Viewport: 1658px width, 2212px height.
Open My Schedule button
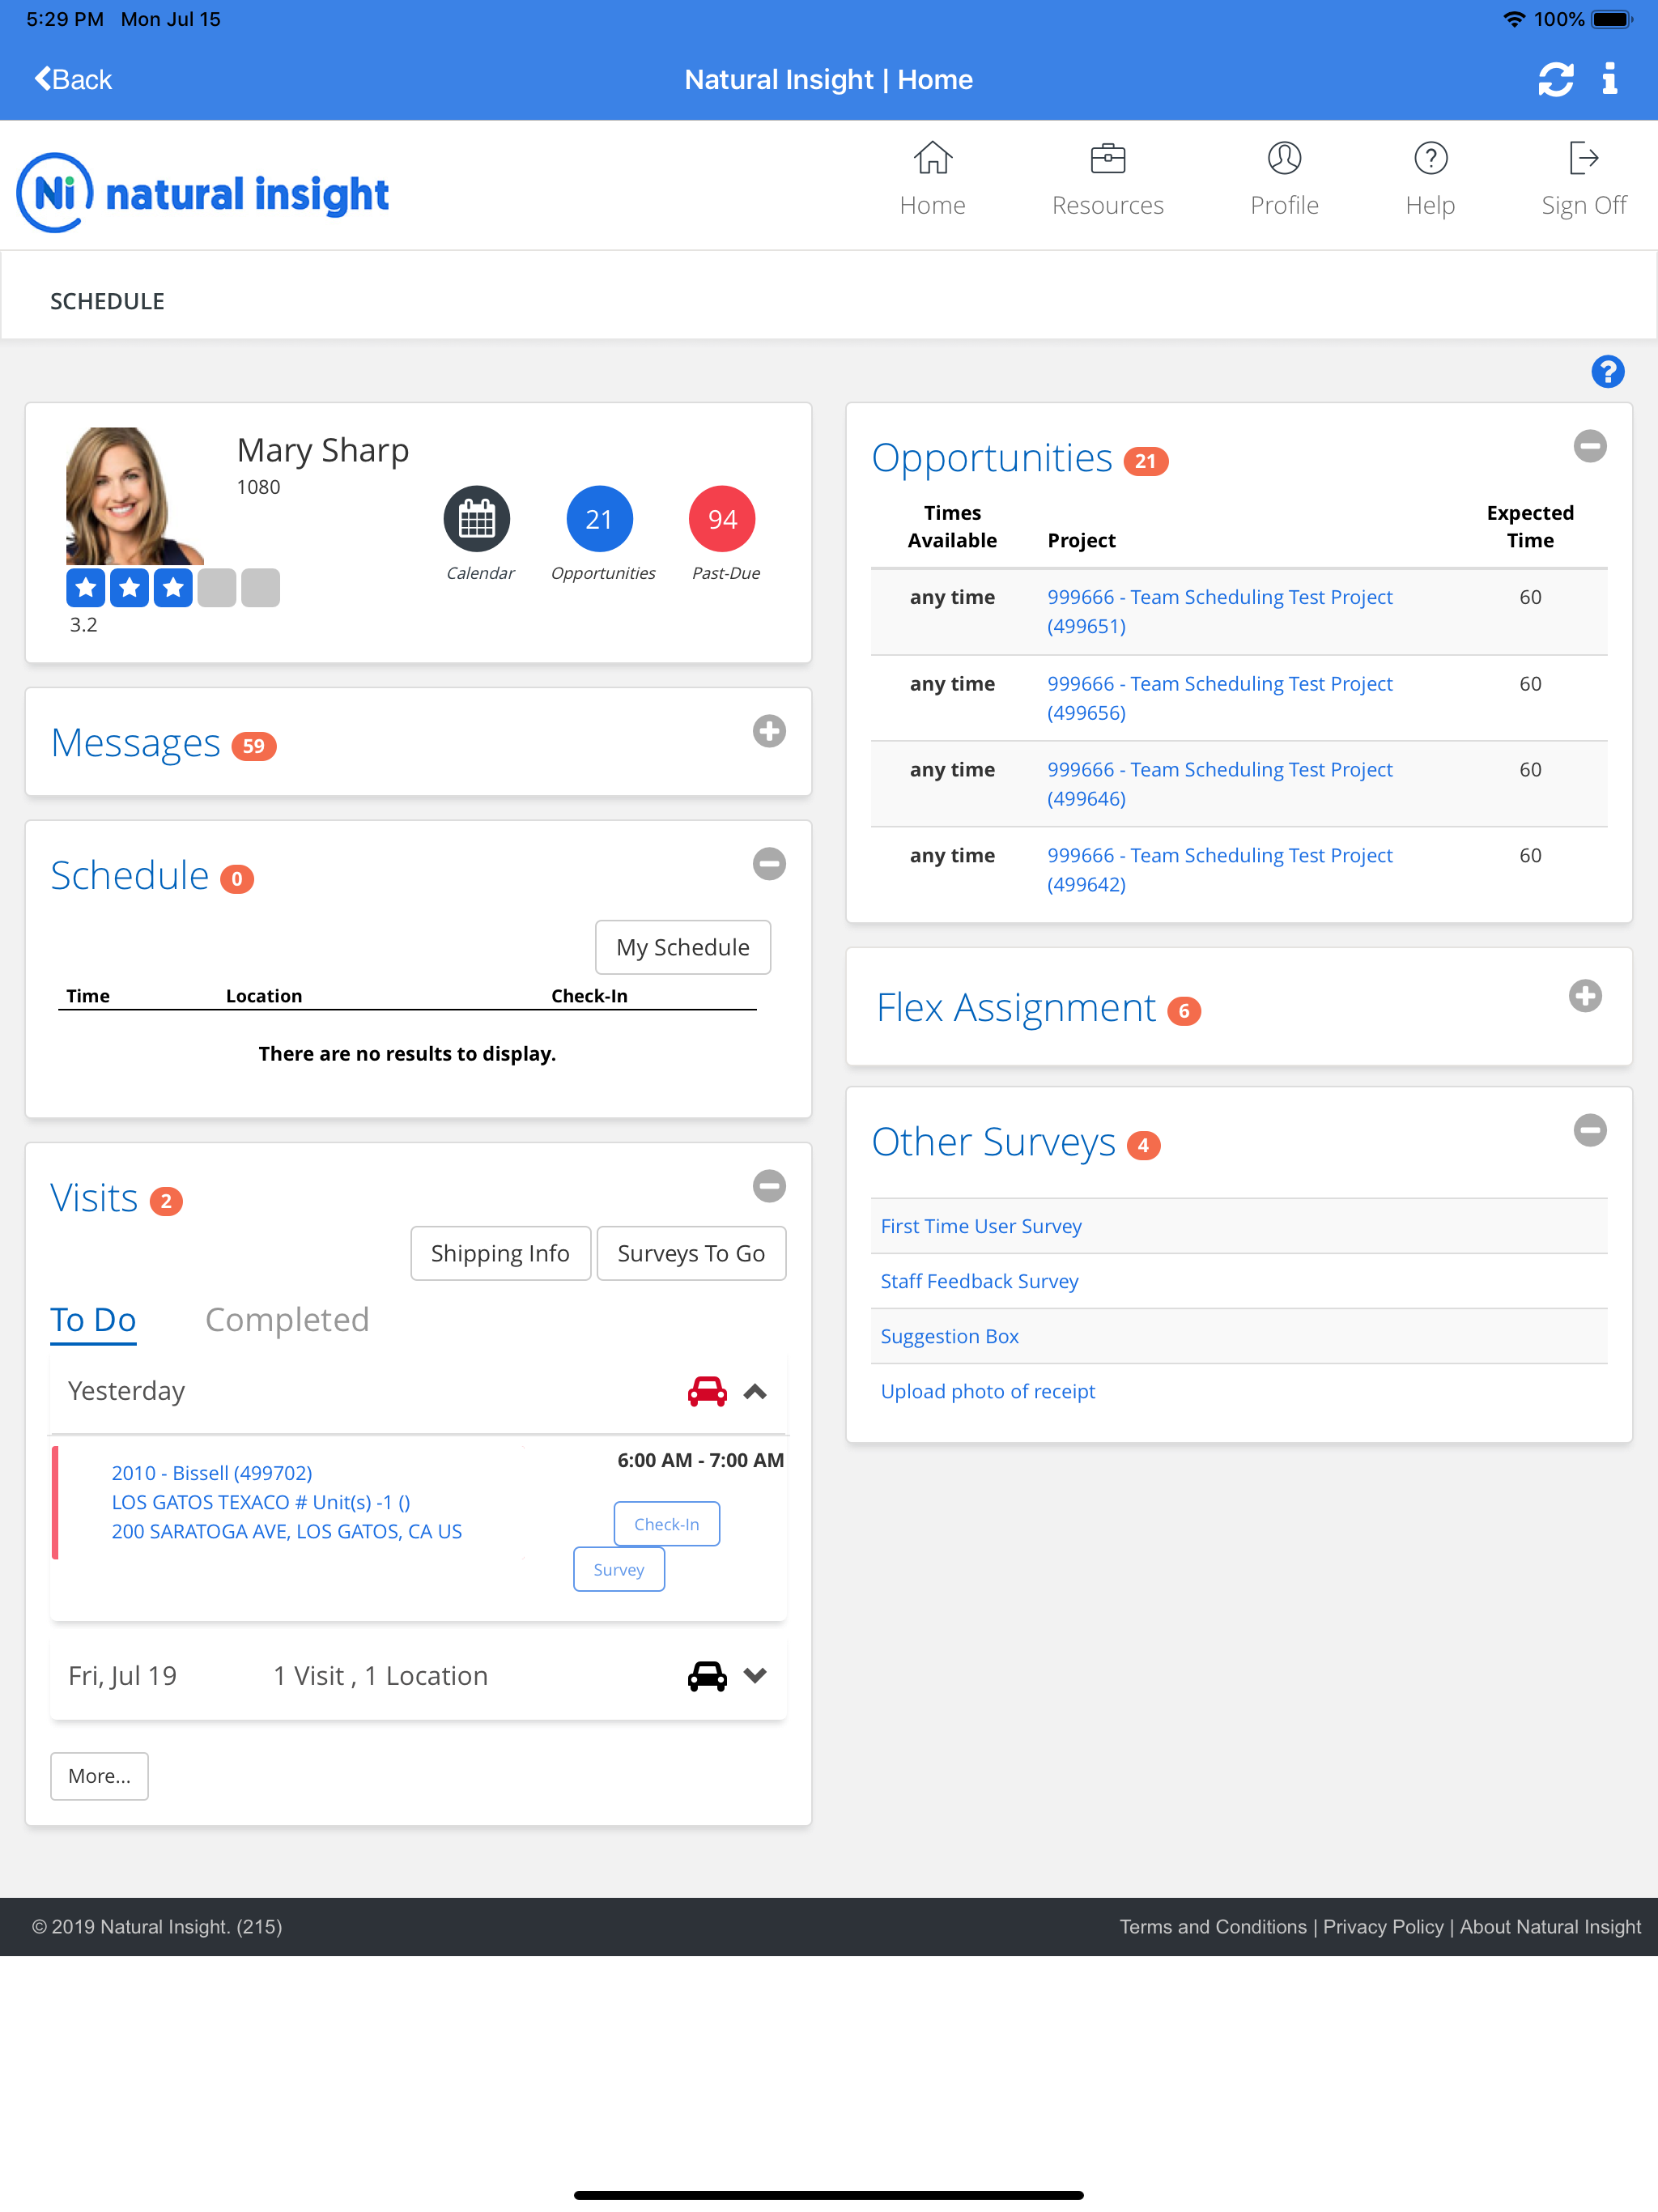coord(683,947)
